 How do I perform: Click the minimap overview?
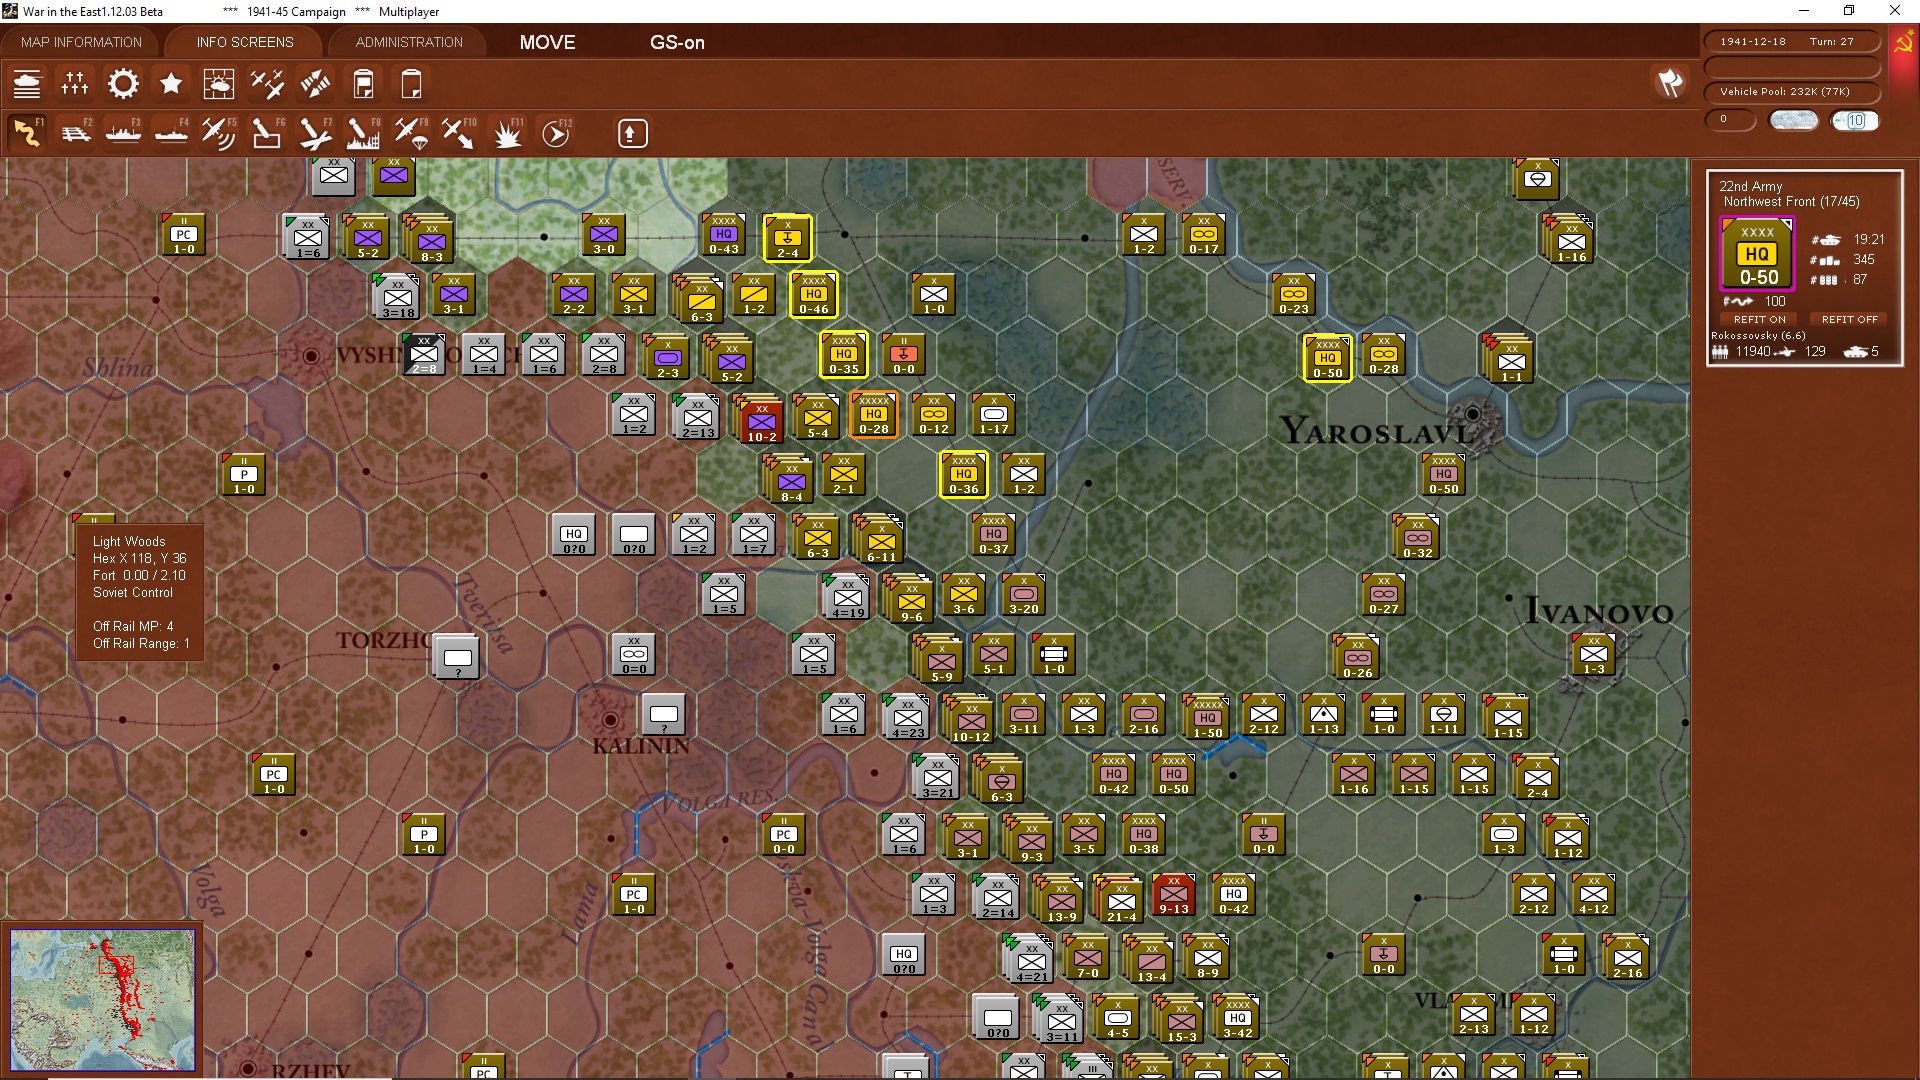(103, 999)
